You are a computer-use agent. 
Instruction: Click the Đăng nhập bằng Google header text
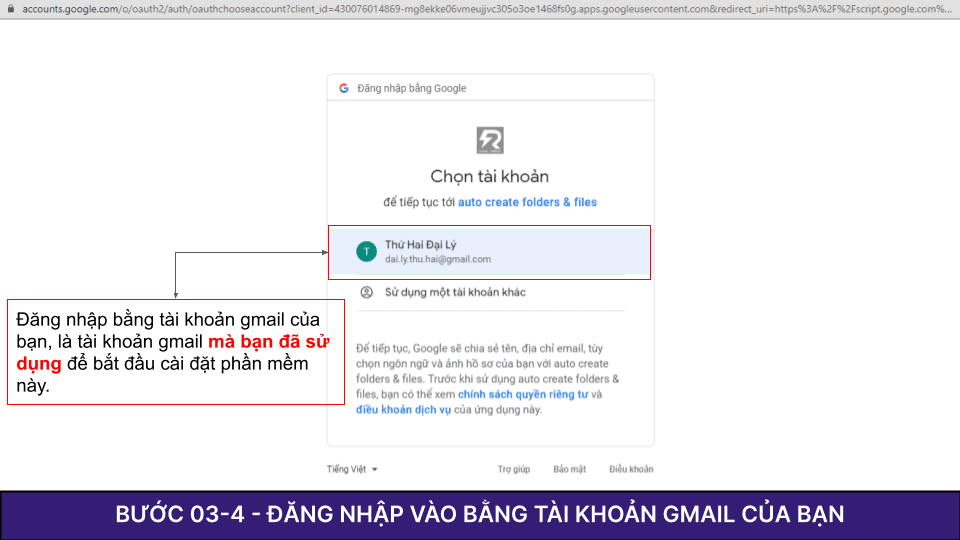pos(411,88)
